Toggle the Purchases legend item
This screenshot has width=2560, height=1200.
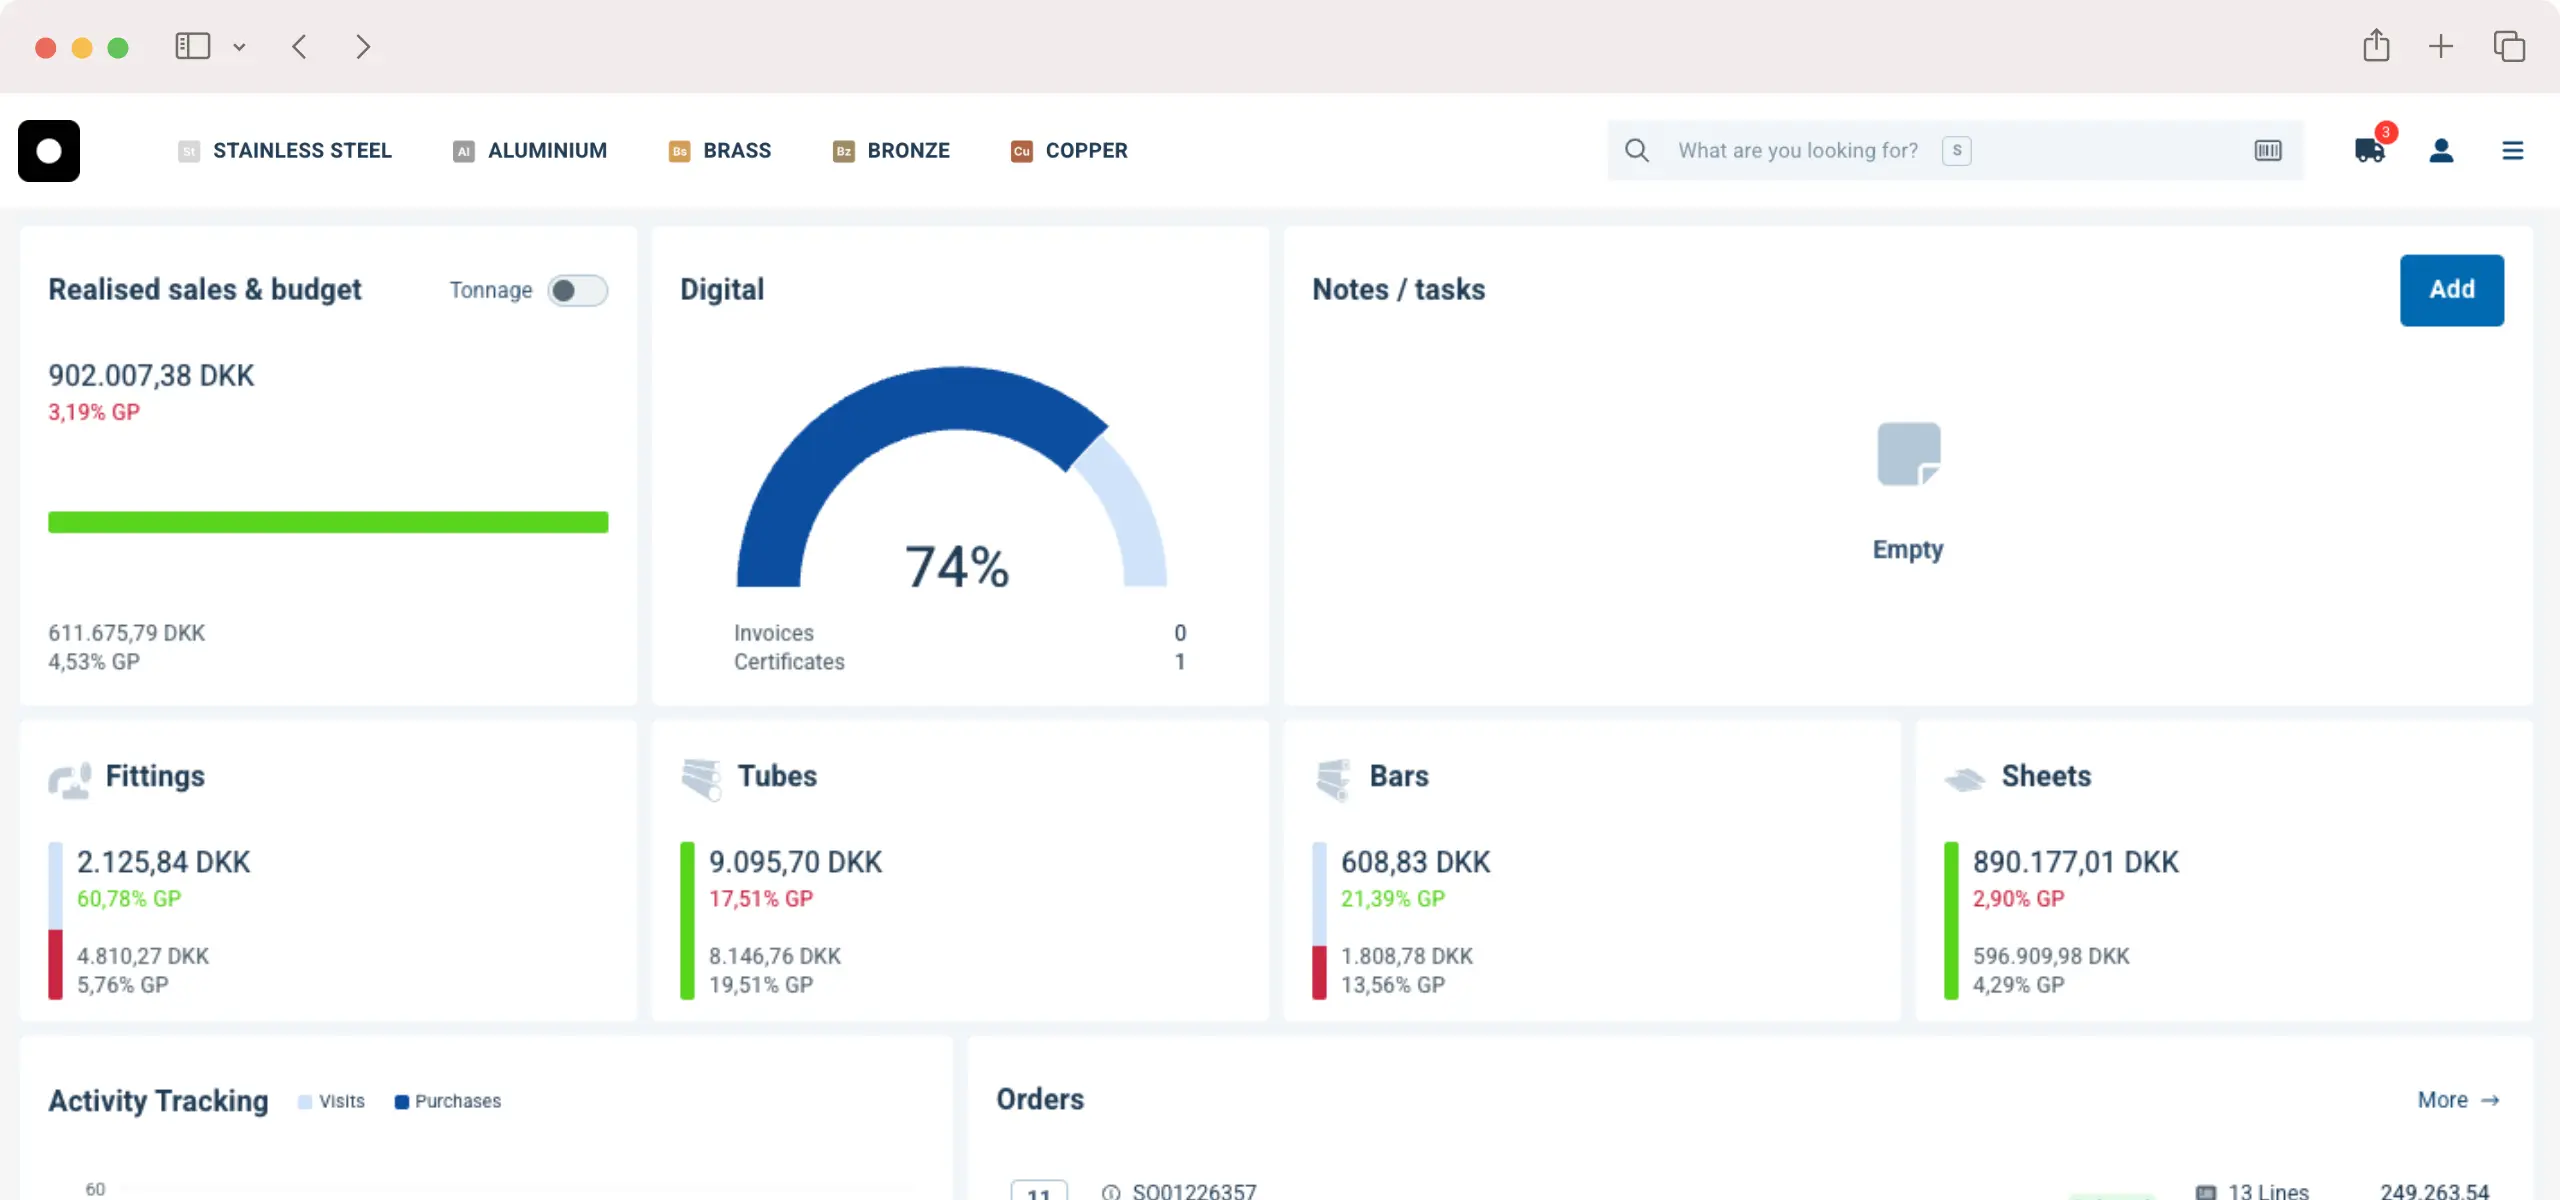pos(448,1101)
